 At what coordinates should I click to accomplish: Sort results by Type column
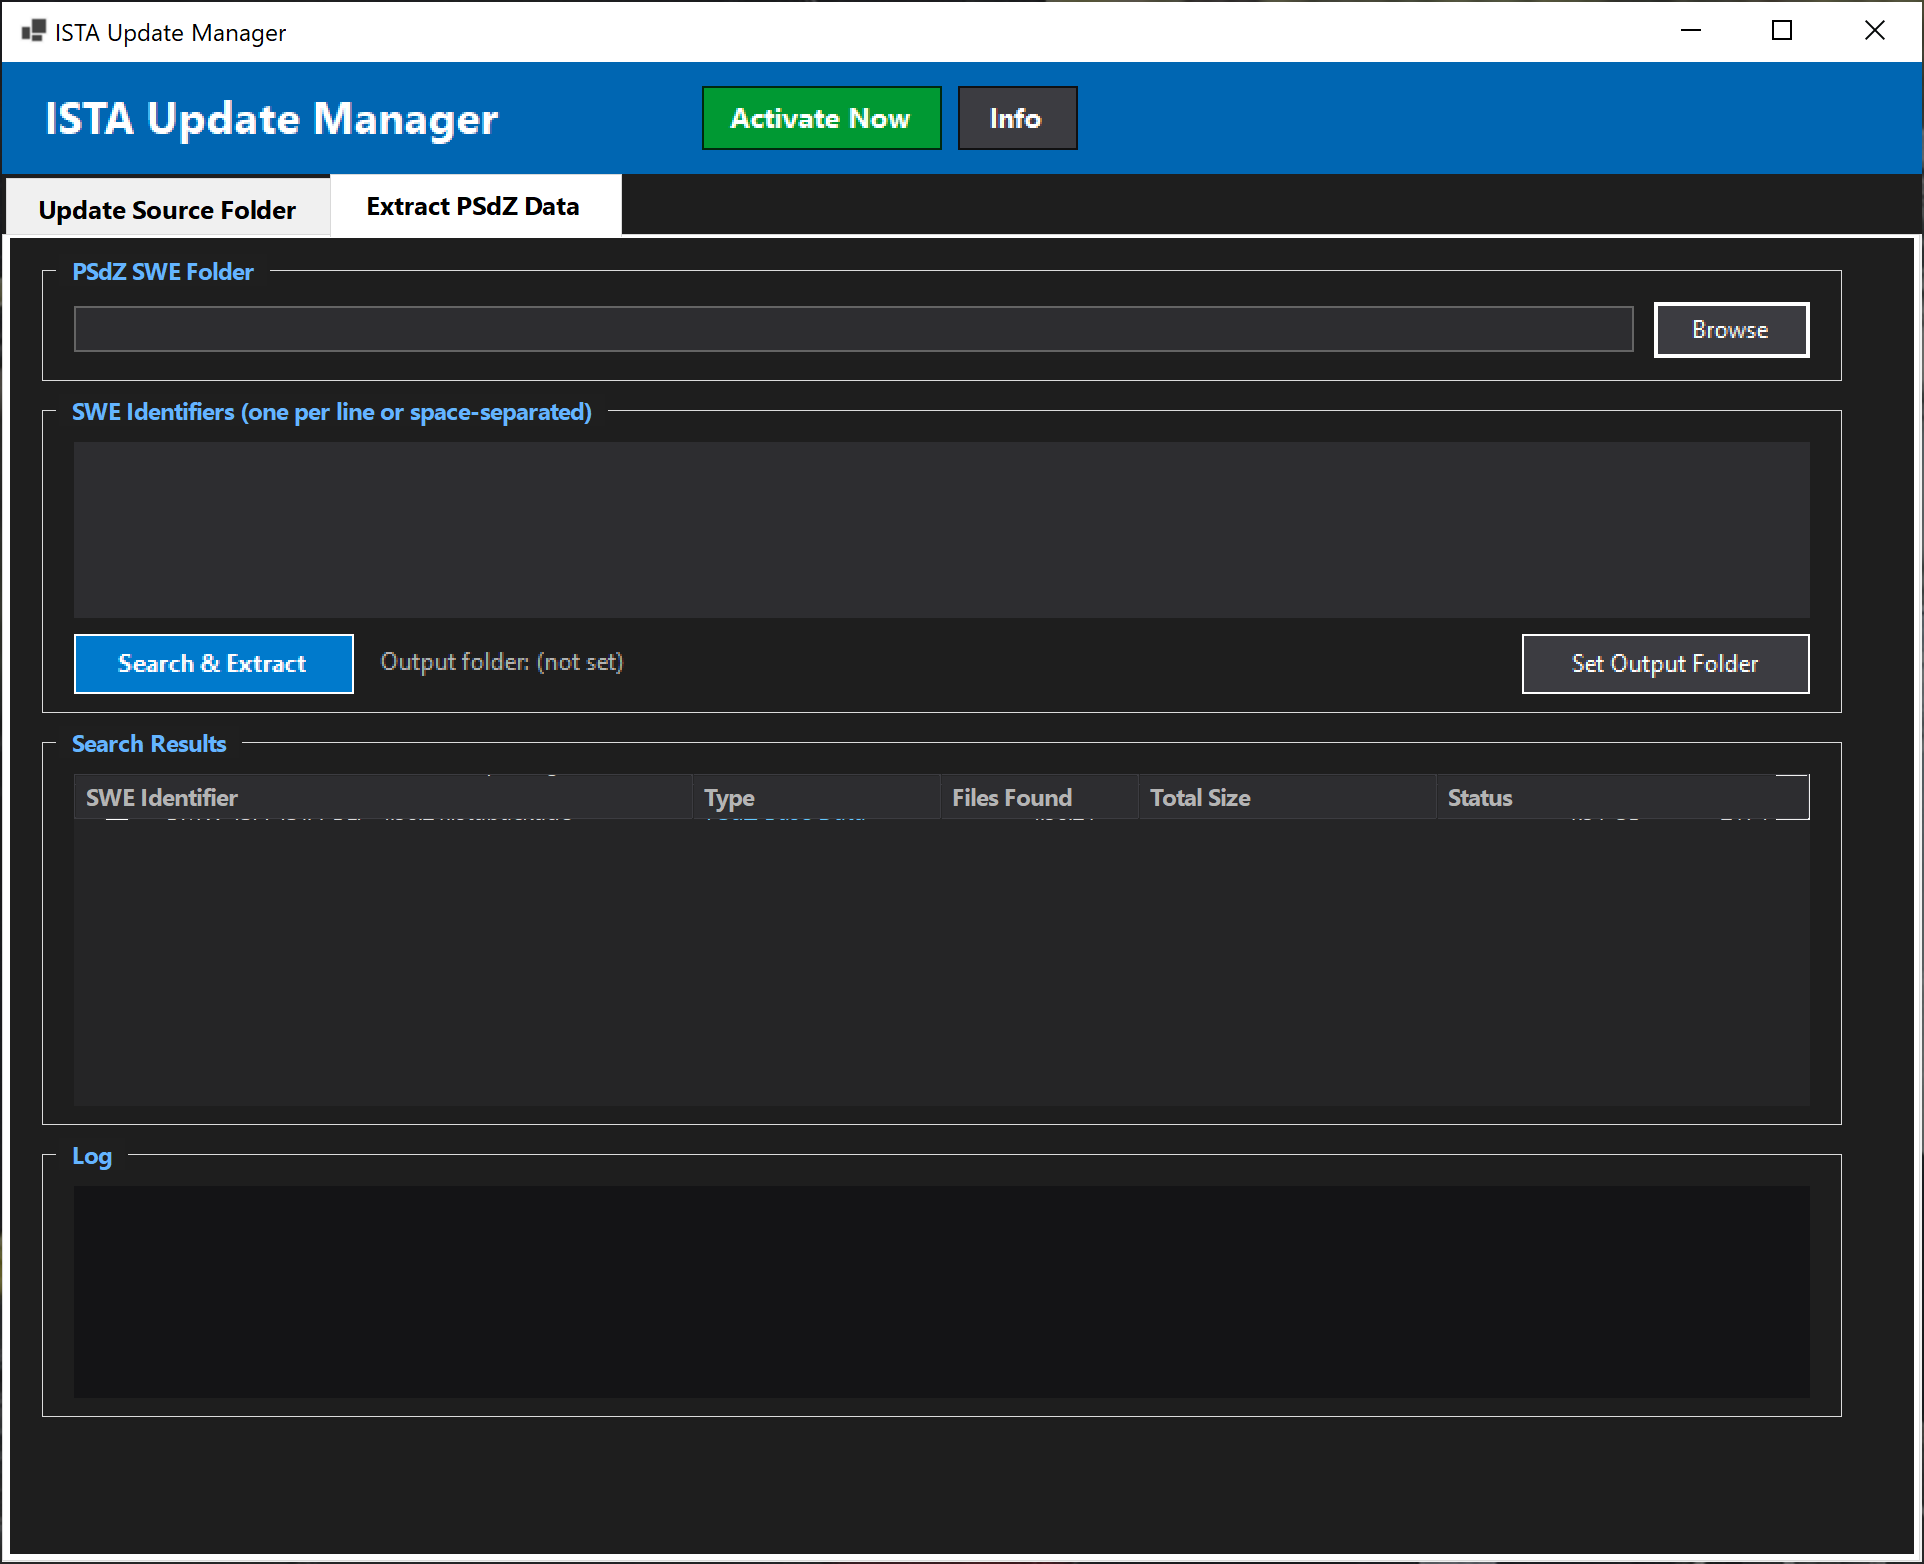[729, 797]
